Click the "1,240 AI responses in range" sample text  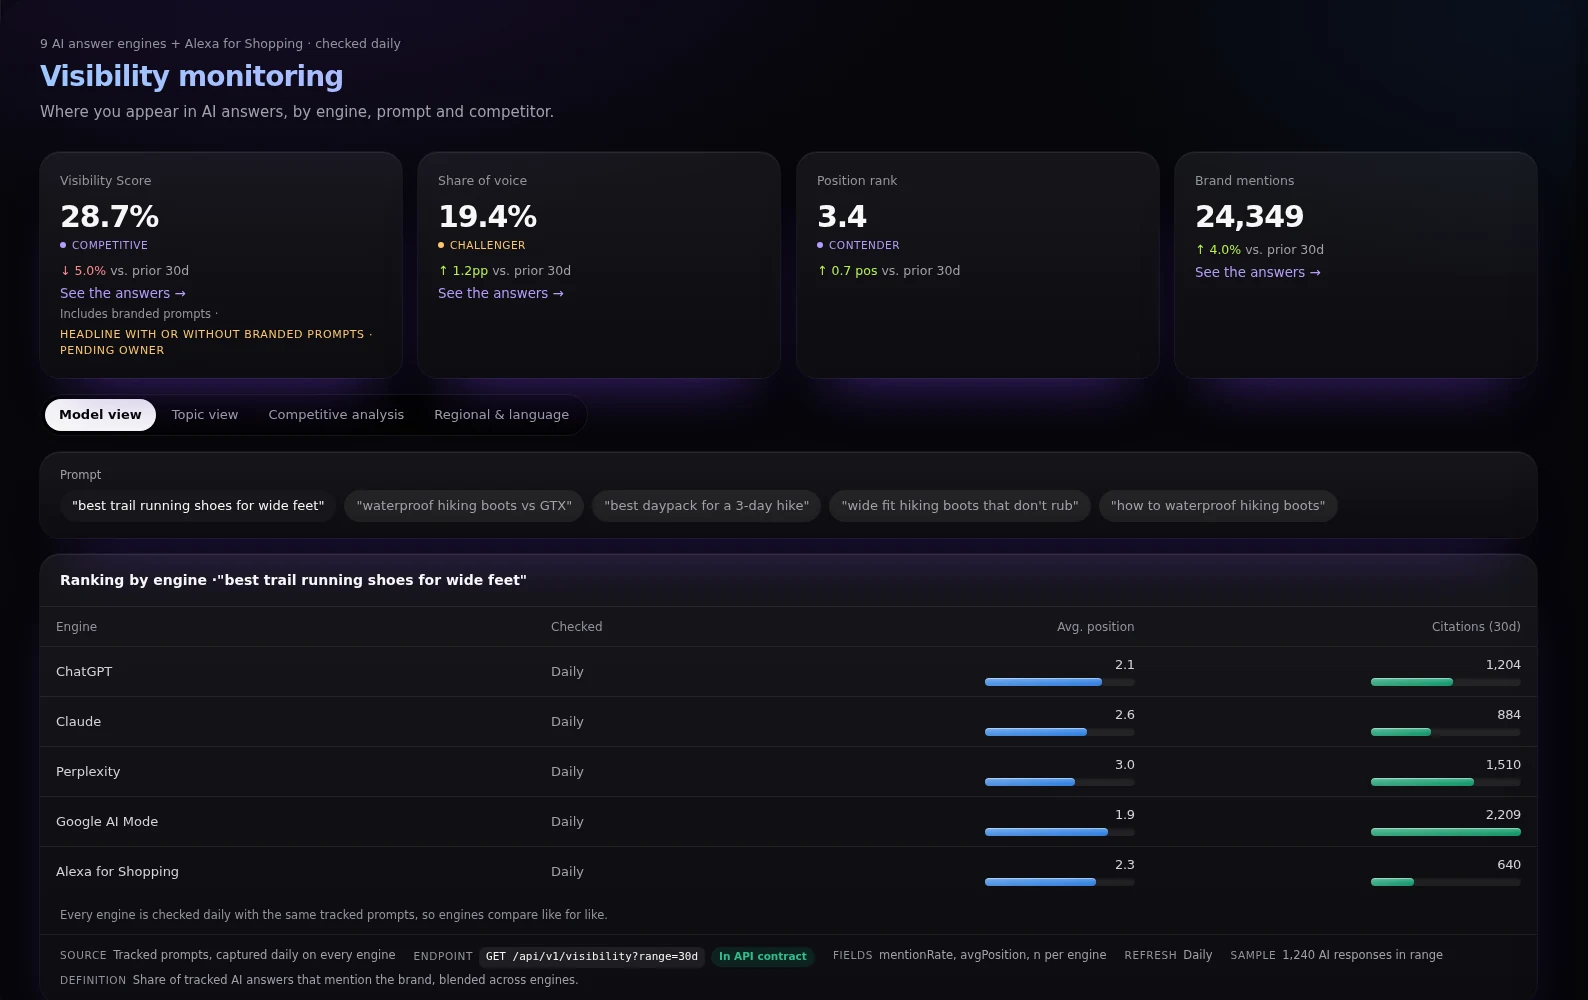coord(1362,955)
